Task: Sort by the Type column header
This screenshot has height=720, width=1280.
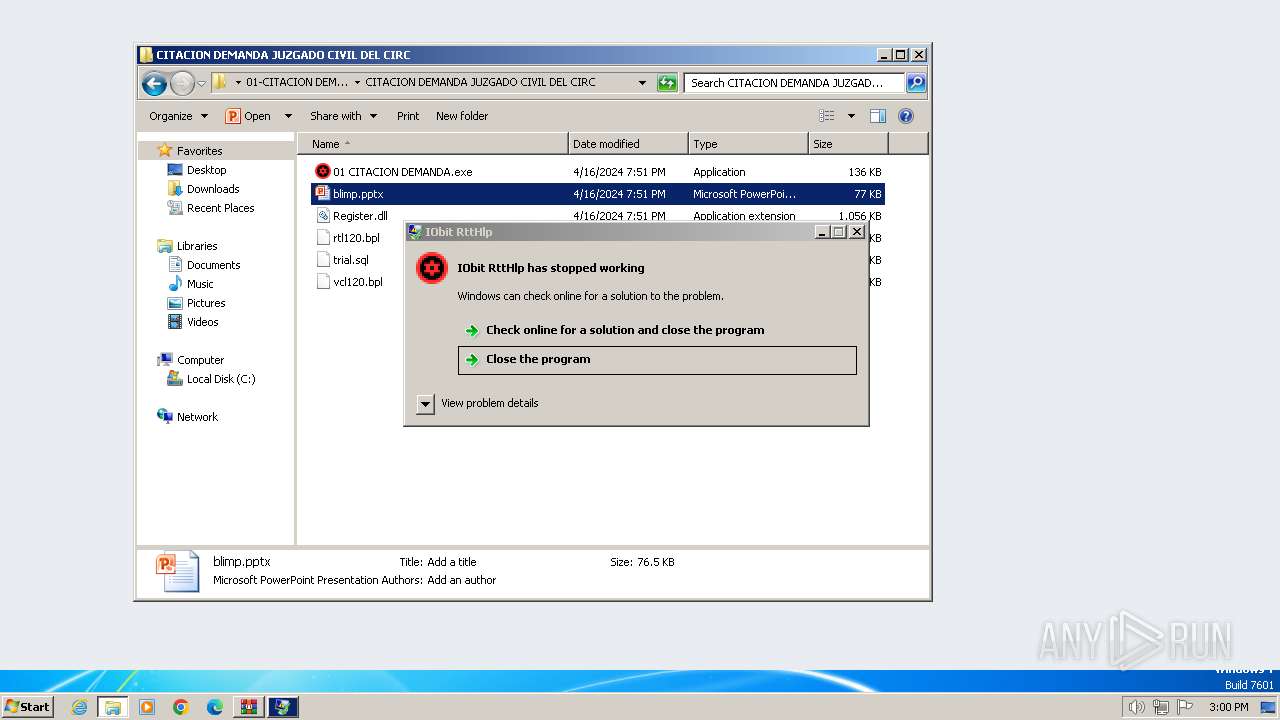Action: coord(748,144)
